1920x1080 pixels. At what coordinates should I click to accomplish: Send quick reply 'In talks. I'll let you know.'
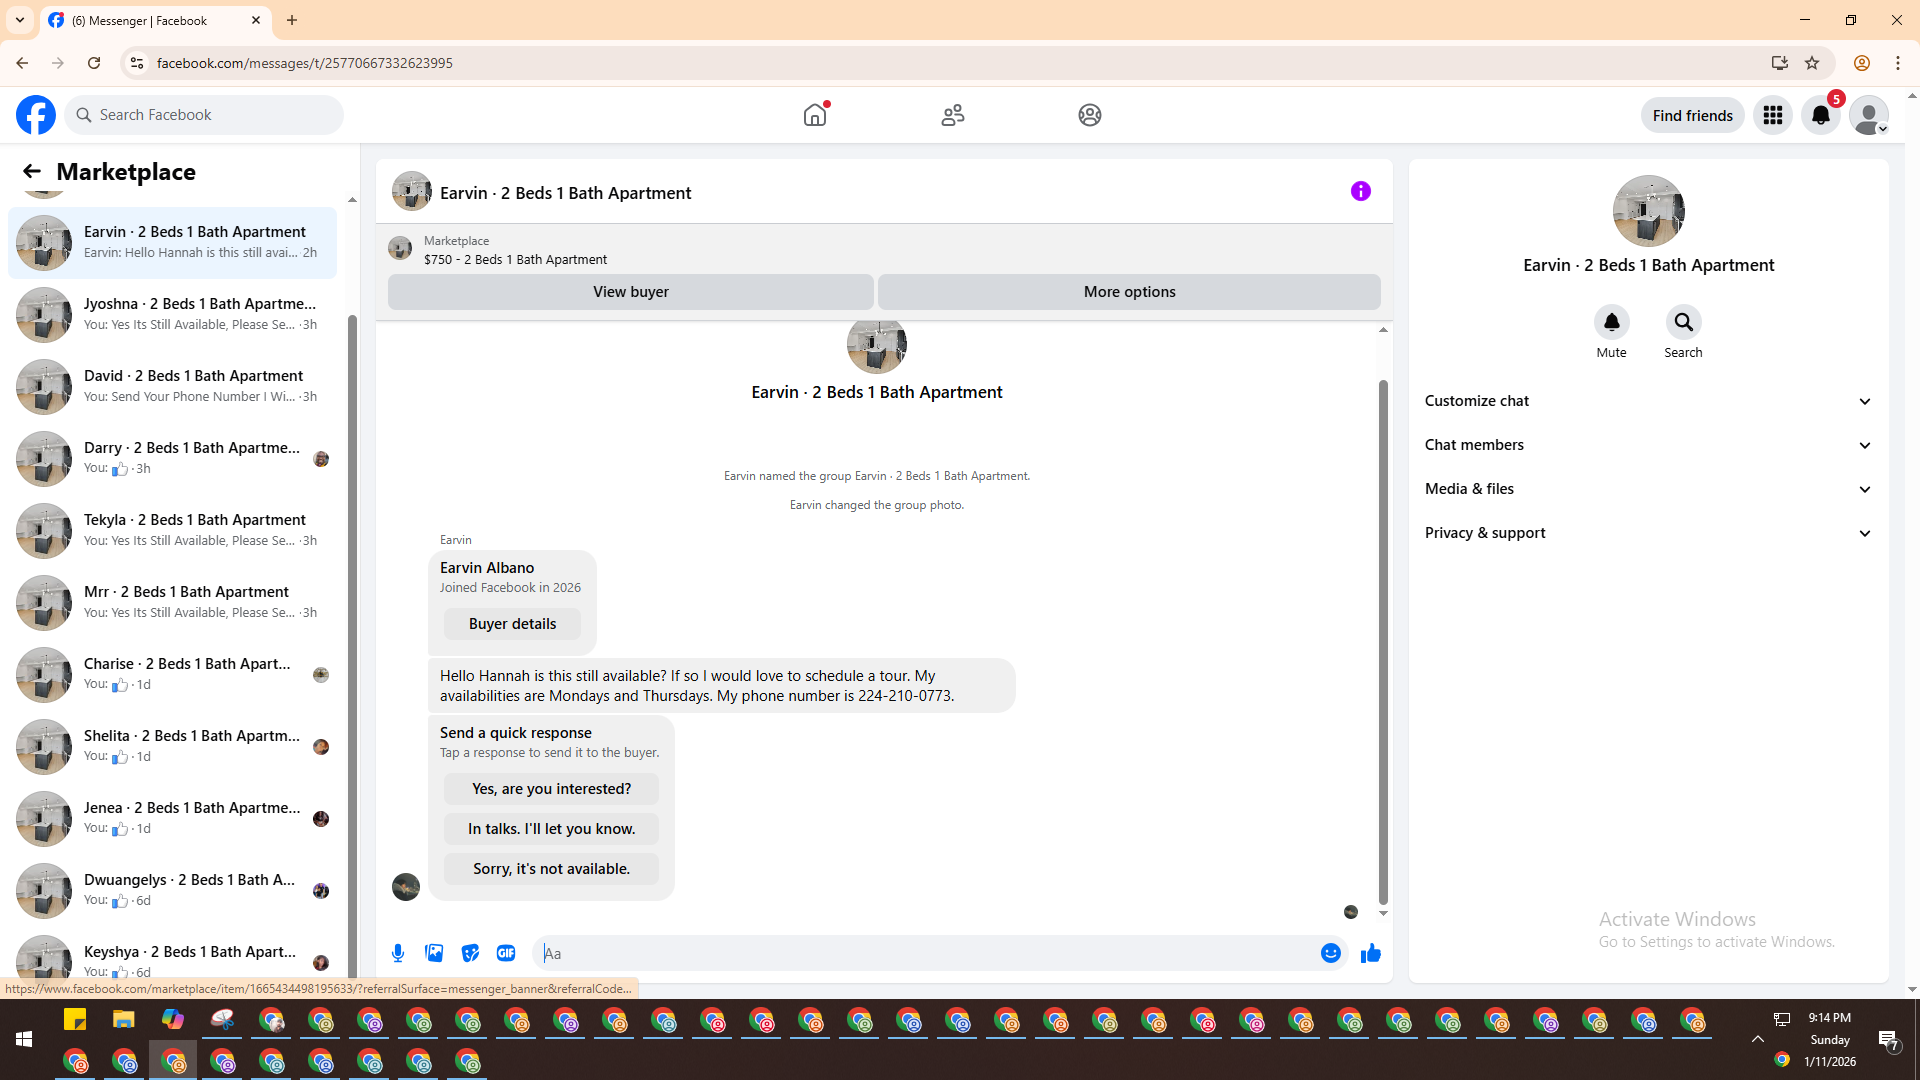coord(551,829)
